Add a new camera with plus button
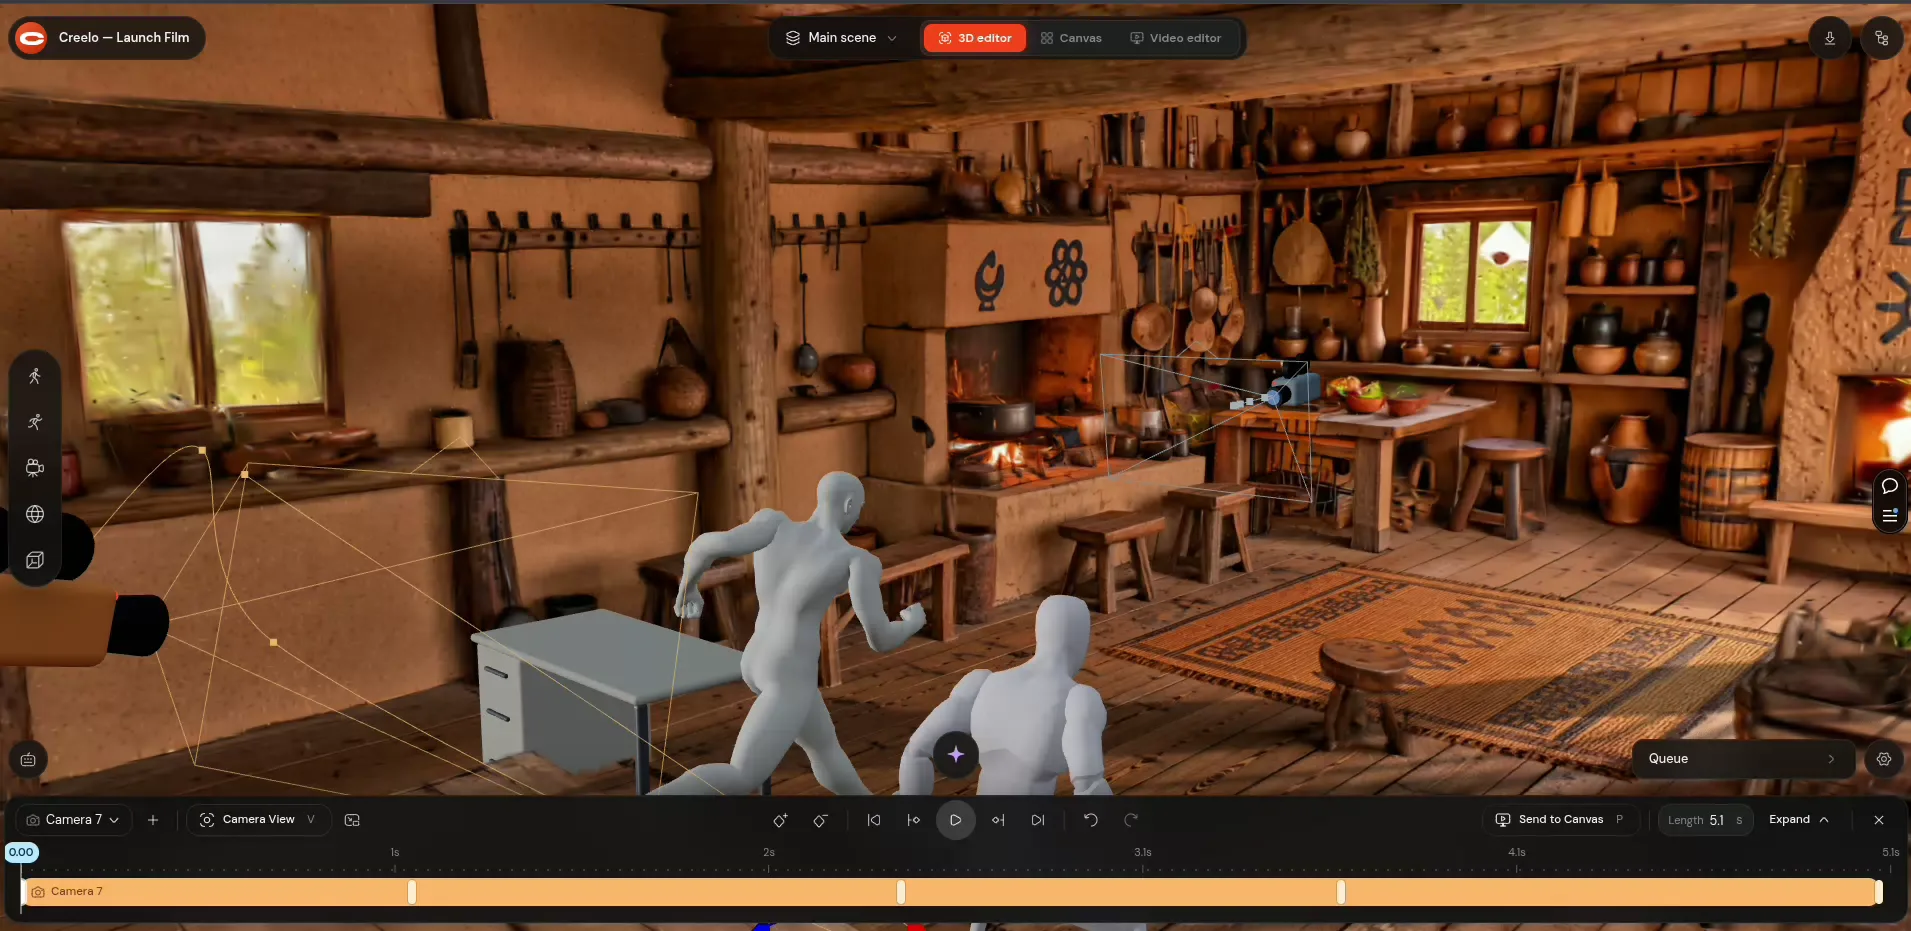Image resolution: width=1911 pixels, height=931 pixels. pyautogui.click(x=153, y=820)
